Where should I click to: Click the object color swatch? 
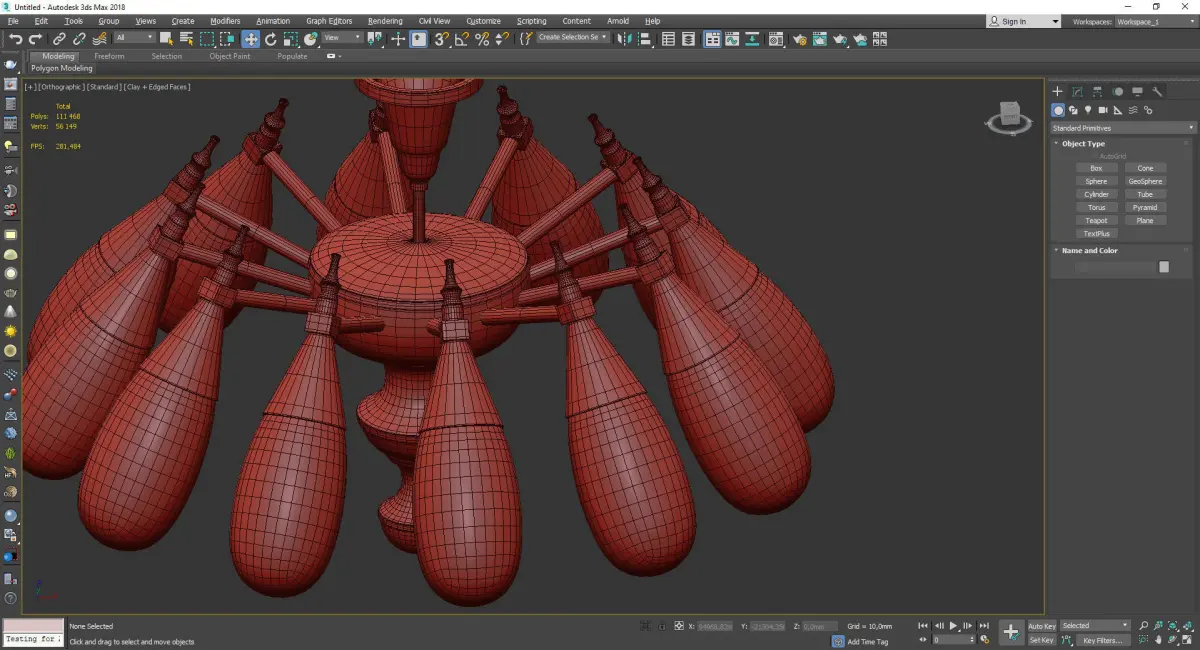[x=1164, y=267]
